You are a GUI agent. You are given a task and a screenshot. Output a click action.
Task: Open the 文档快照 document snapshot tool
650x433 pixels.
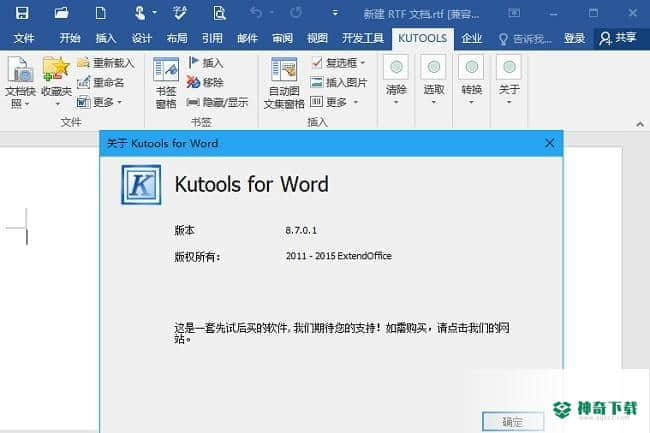click(20, 82)
